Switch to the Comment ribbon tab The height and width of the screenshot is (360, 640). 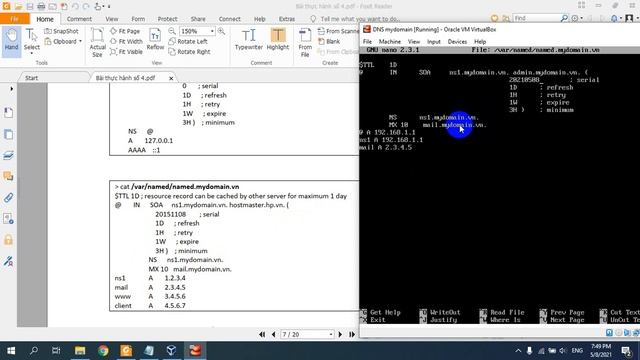(x=79, y=19)
